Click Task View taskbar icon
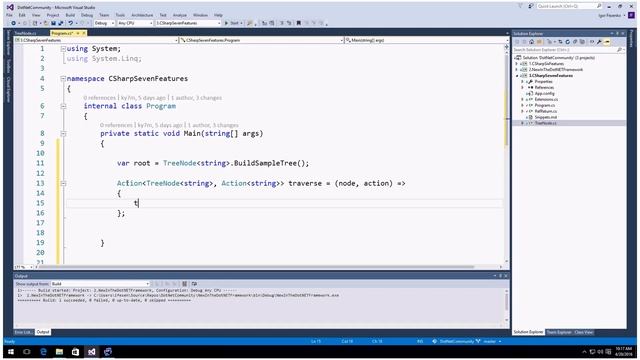The height and width of the screenshot is (360, 640). coord(27,351)
